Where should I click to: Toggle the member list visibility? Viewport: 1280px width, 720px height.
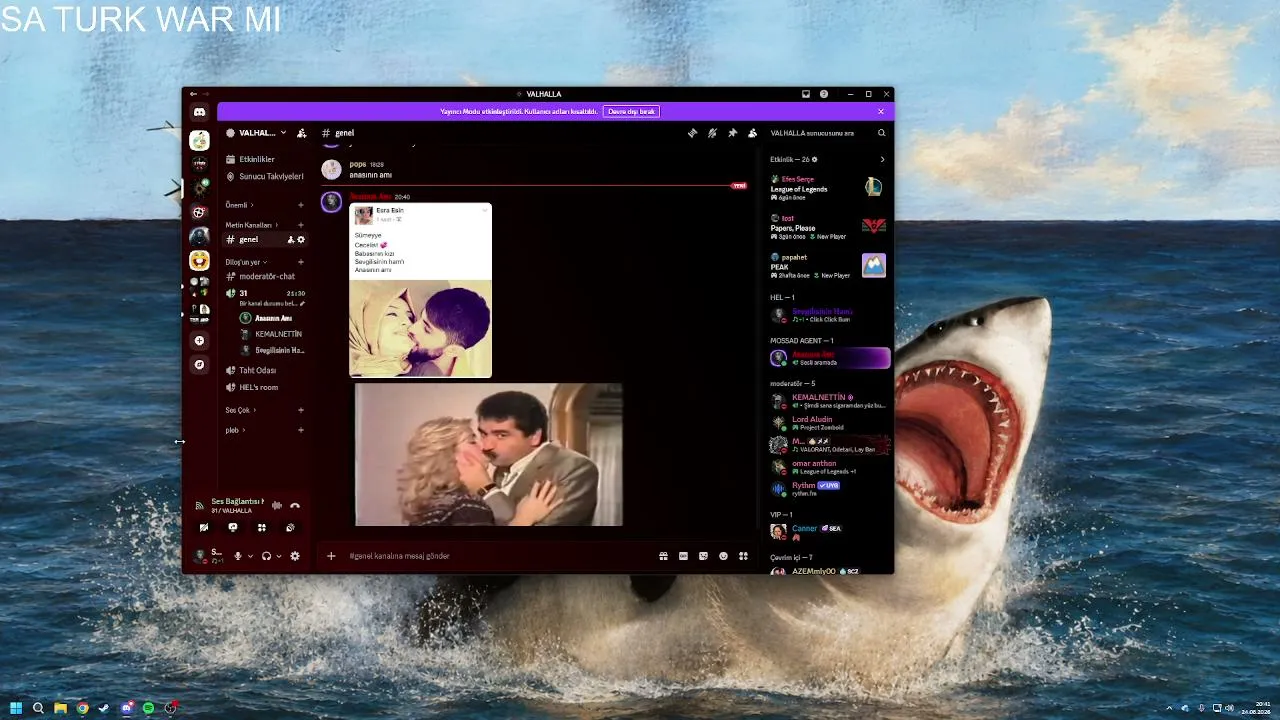pos(752,133)
